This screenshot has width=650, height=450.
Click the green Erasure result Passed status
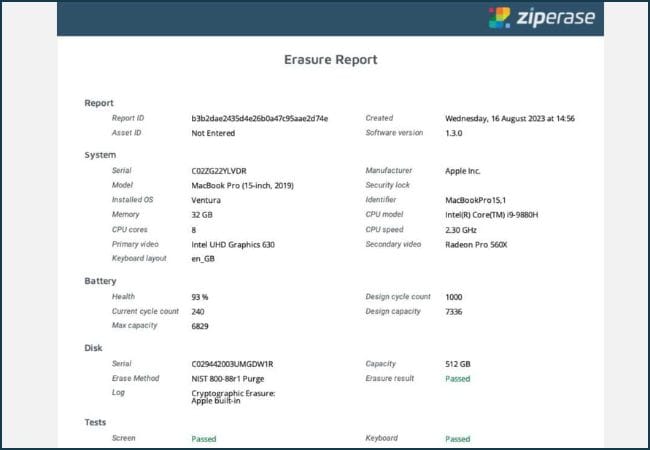(x=457, y=379)
